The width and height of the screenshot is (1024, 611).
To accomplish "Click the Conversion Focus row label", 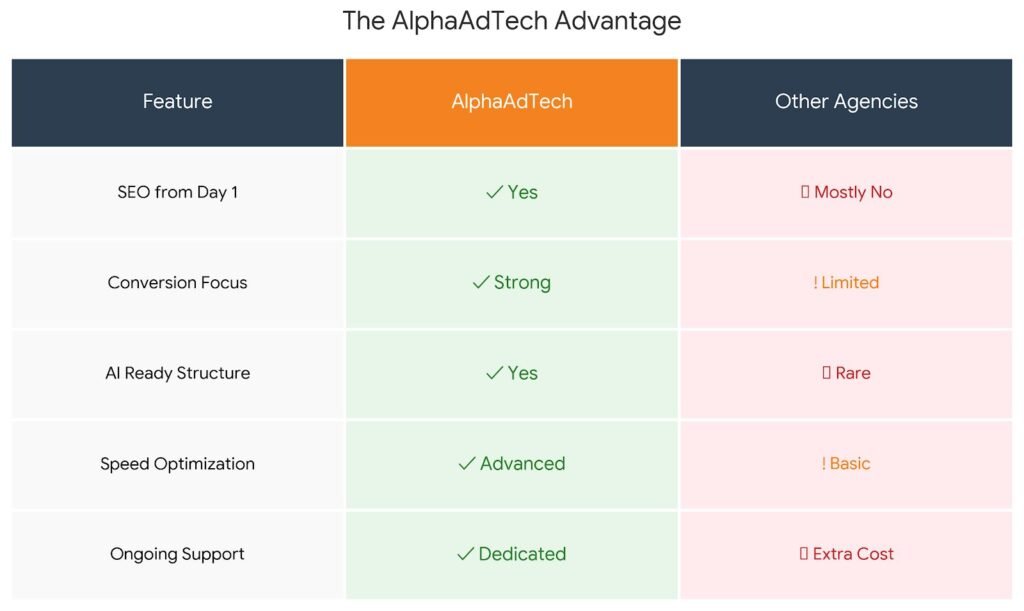I will point(177,283).
